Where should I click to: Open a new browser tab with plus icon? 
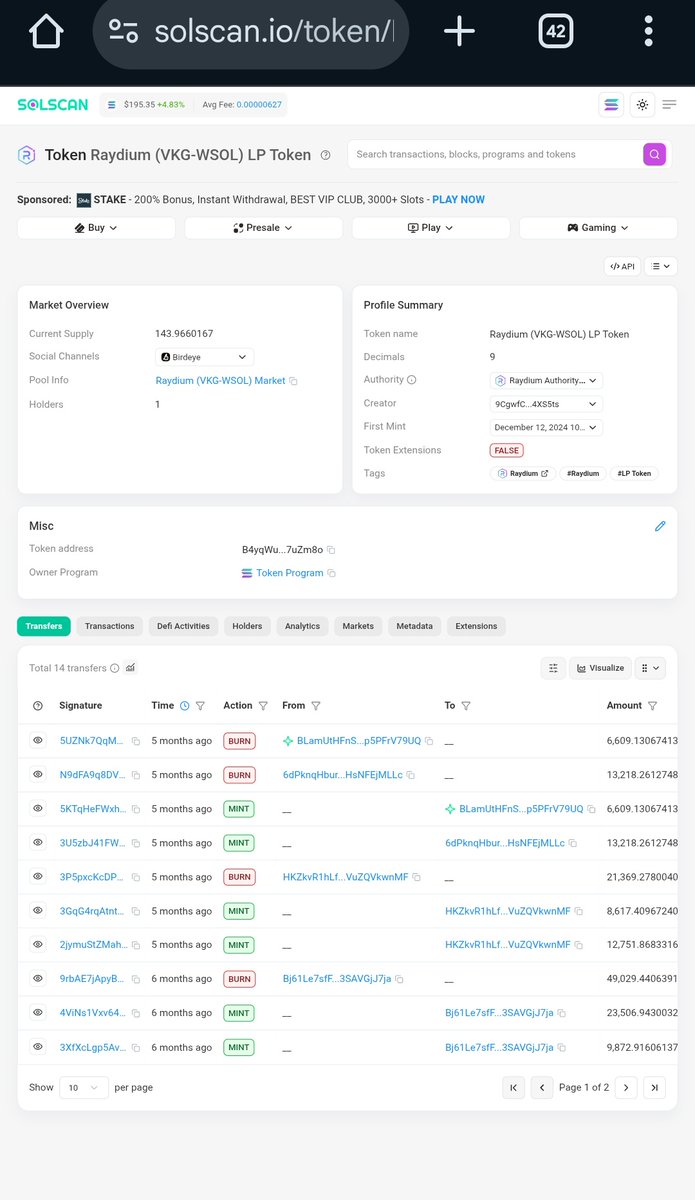[459, 31]
